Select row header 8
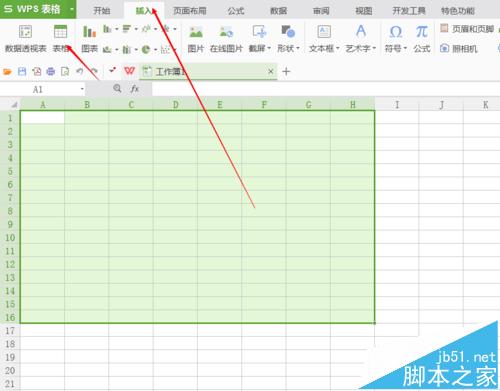The image size is (500, 391). click(10, 211)
